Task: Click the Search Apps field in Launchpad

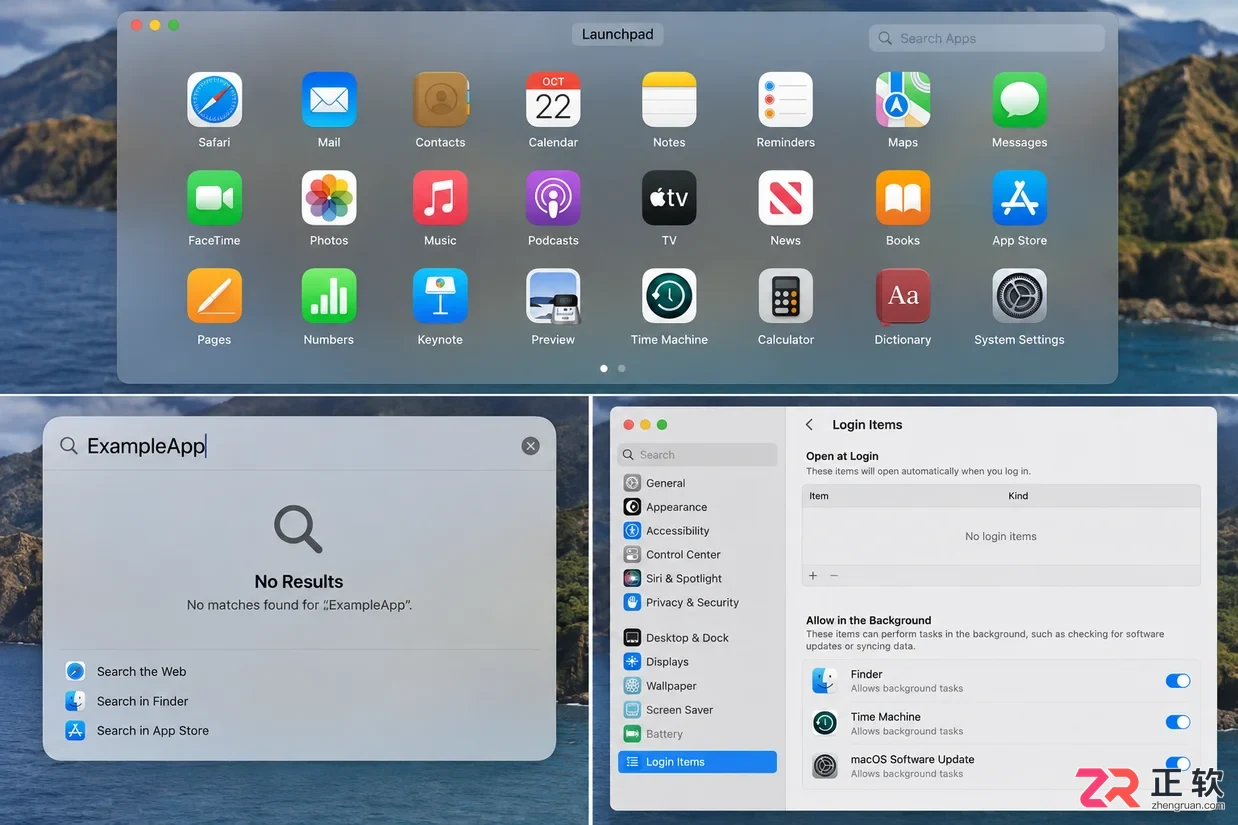Action: pos(987,38)
